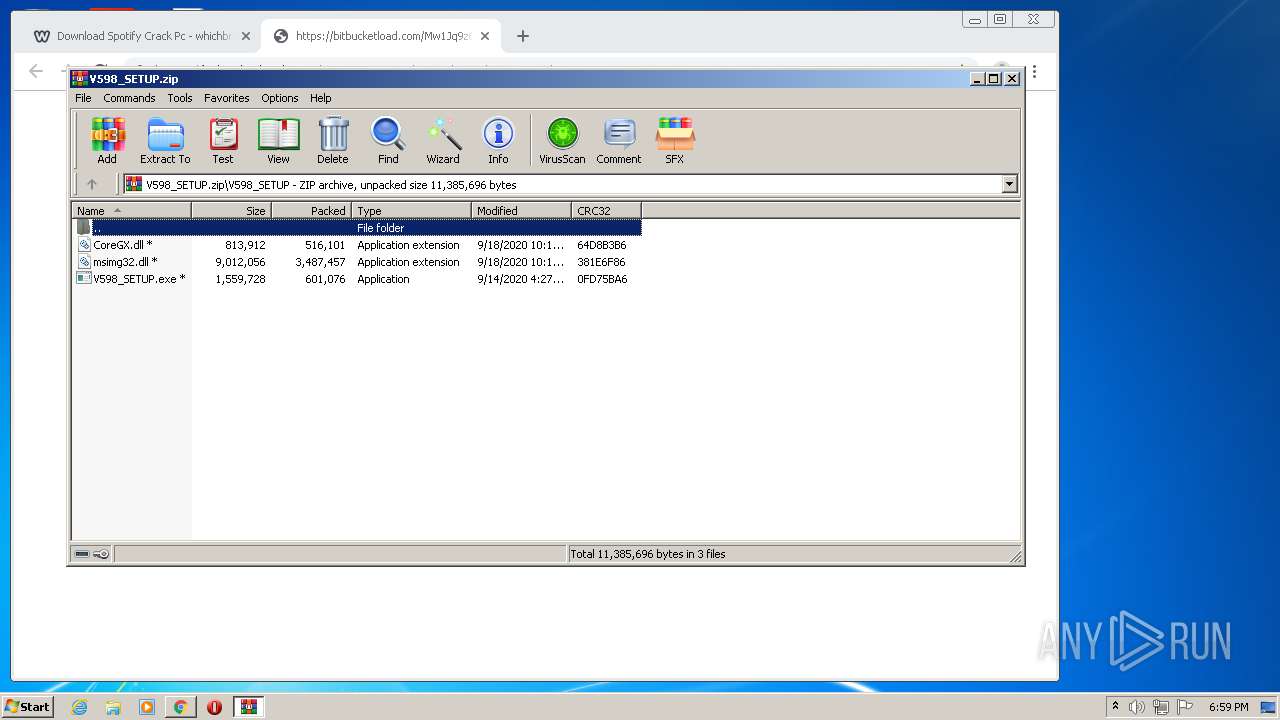Select CoreGX.dll file name
Image resolution: width=1280 pixels, height=720 pixels.
tap(122, 245)
